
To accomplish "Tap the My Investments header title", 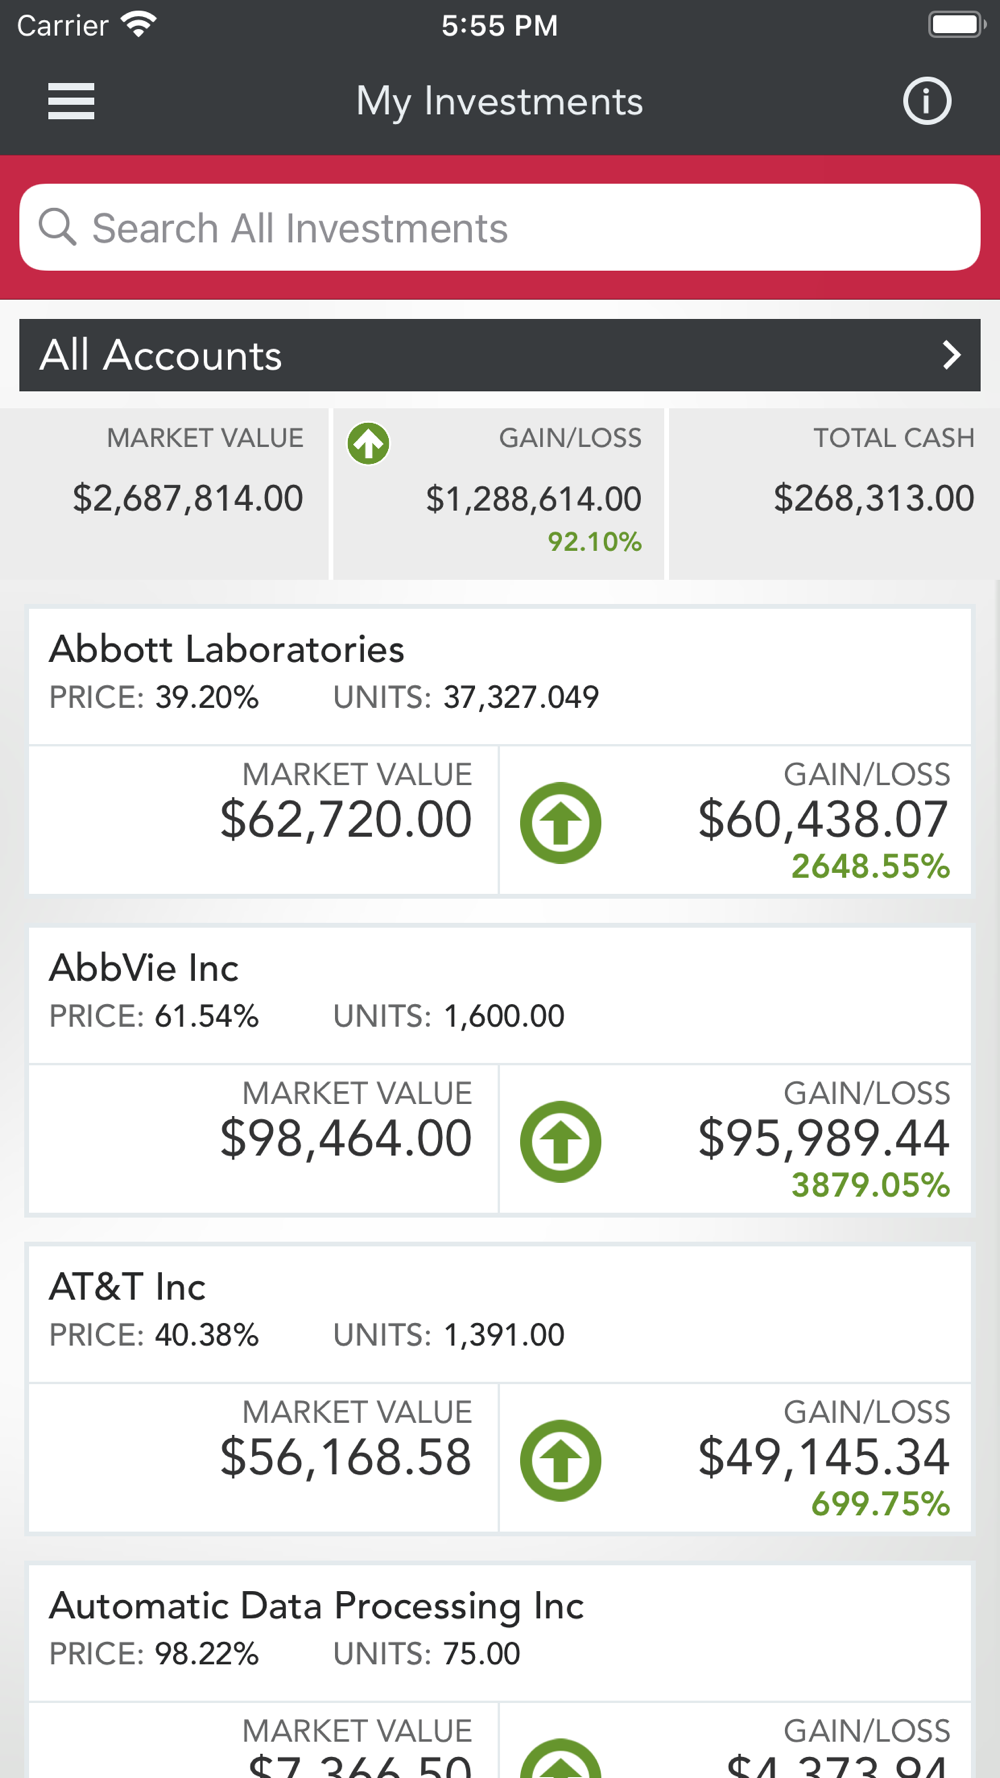I will coord(499,101).
